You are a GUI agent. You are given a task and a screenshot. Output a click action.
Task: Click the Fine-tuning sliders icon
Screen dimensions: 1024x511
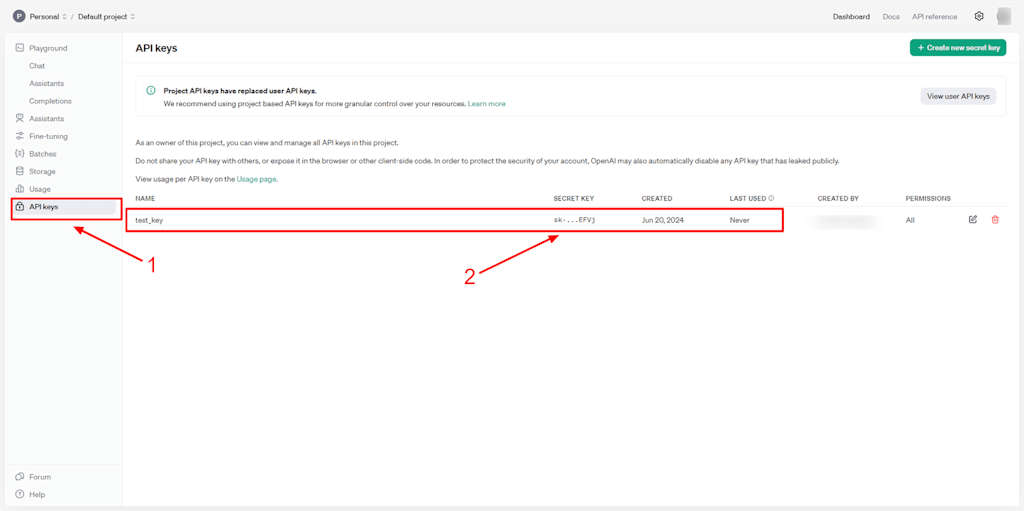click(x=20, y=137)
